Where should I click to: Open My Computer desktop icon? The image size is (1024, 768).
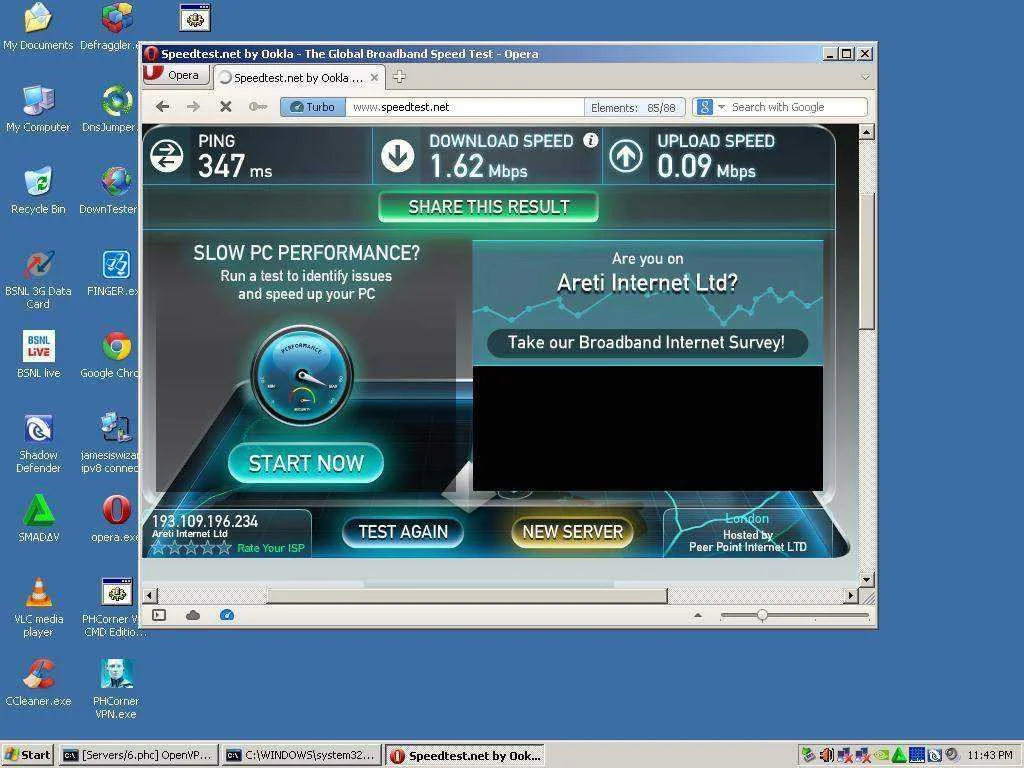38,109
